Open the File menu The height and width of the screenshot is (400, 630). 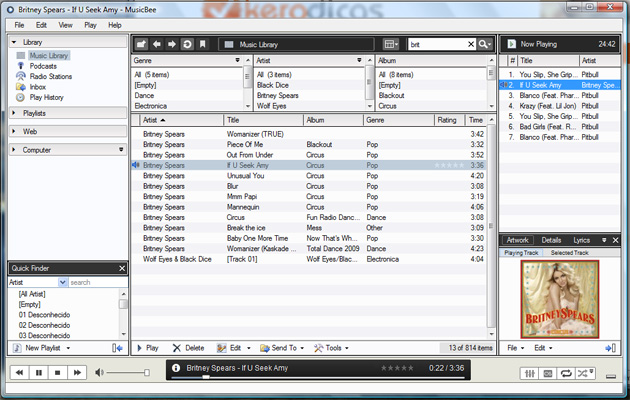coord(19,25)
